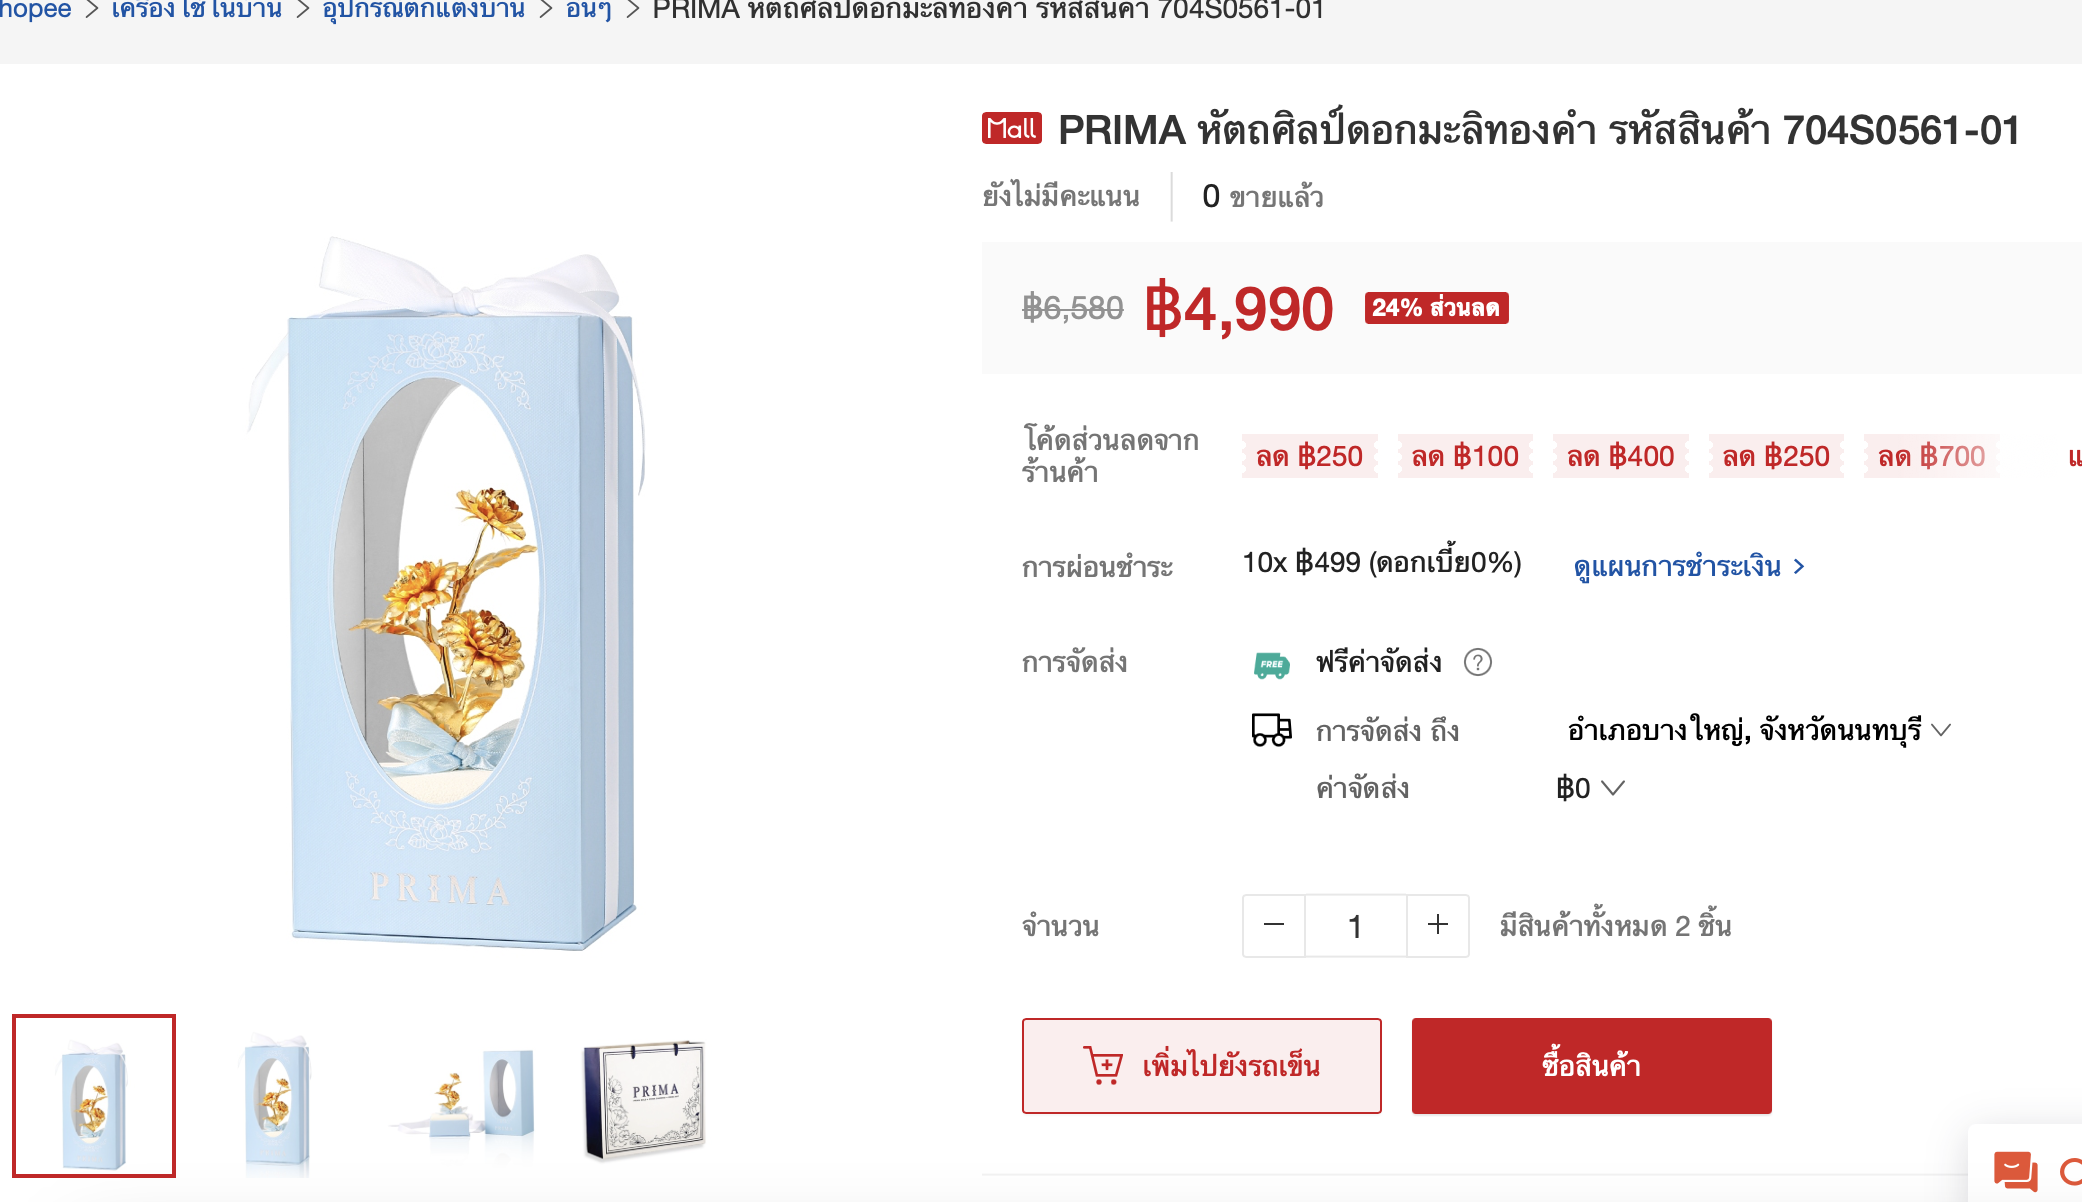Select the ลด ฿700 shop voucher
The width and height of the screenshot is (2082, 1202).
pyautogui.click(x=1931, y=457)
